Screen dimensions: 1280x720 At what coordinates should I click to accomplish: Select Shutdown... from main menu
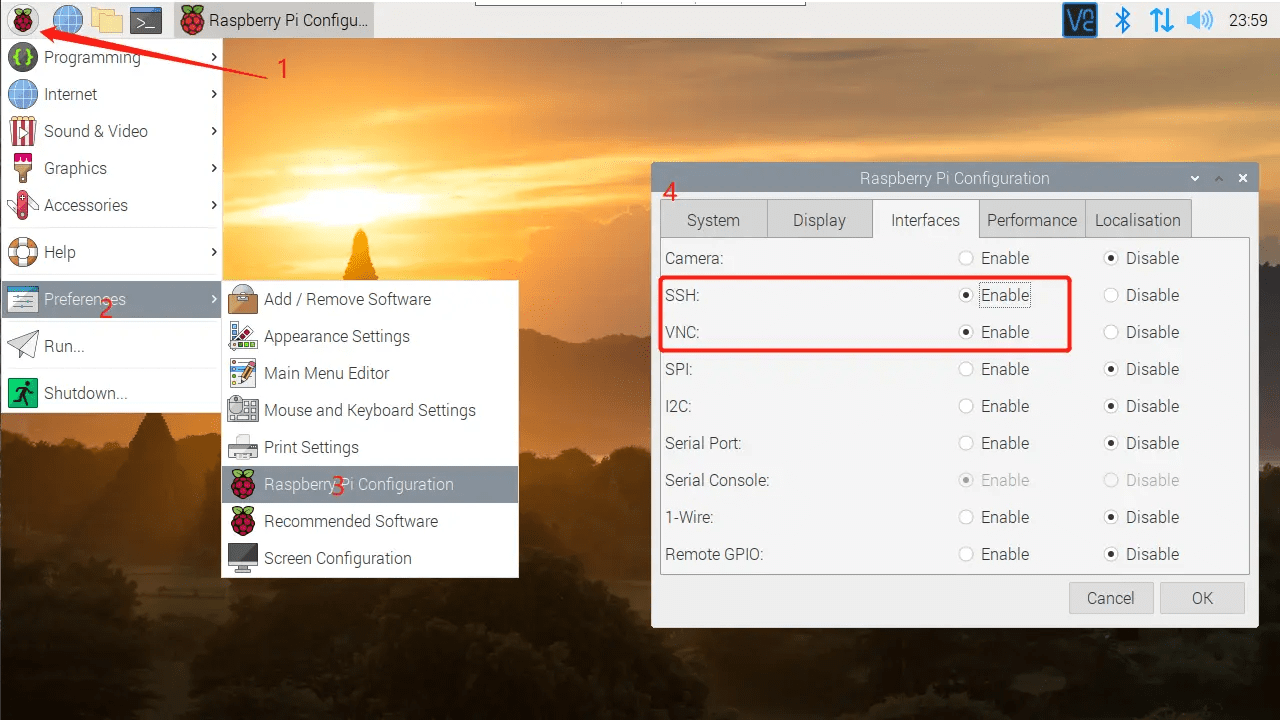click(85, 393)
